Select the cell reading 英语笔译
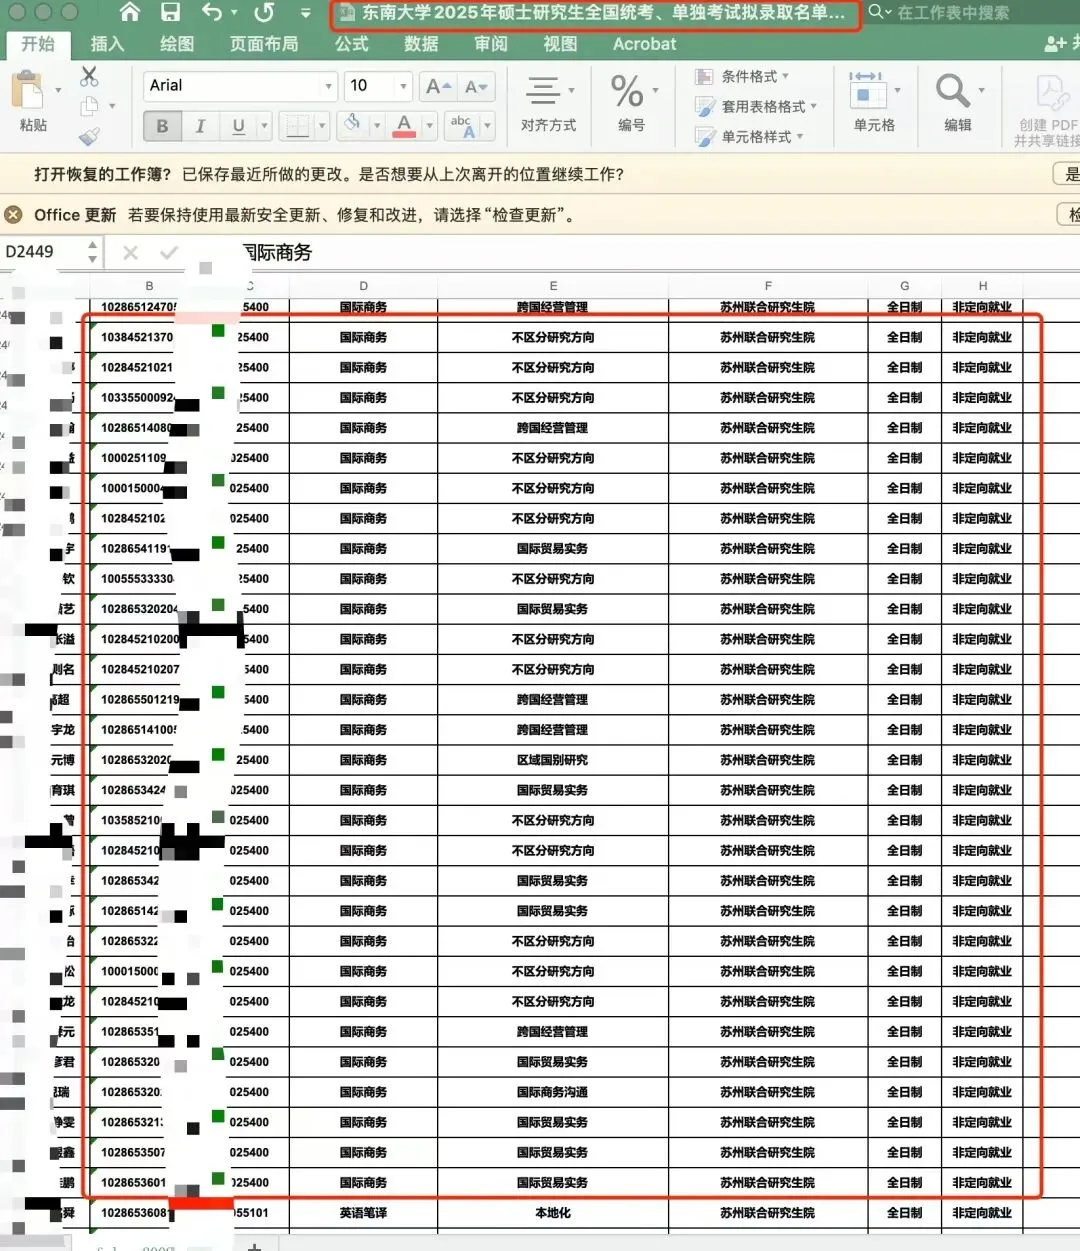Image resolution: width=1080 pixels, height=1251 pixels. (363, 1213)
